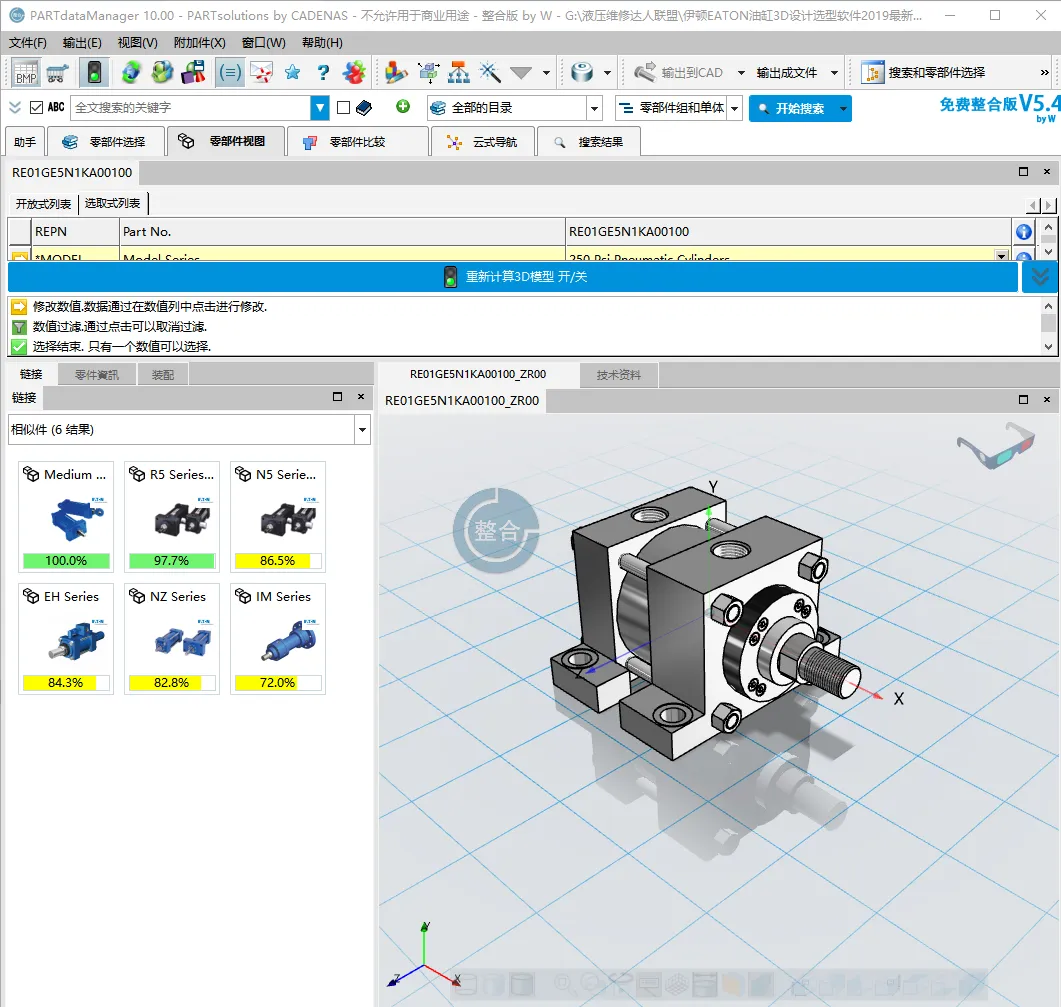1061x1007 pixels.
Task: Open the 技术资料 tab
Action: coord(618,374)
